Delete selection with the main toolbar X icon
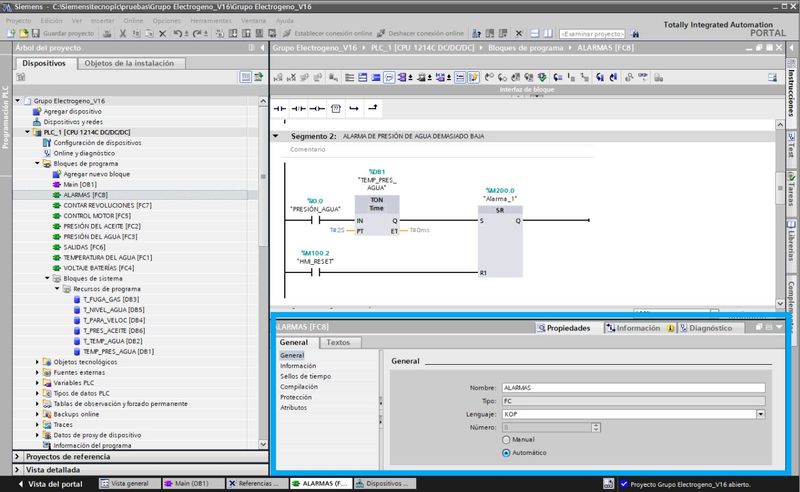Image resolution: width=800 pixels, height=492 pixels. click(162, 34)
